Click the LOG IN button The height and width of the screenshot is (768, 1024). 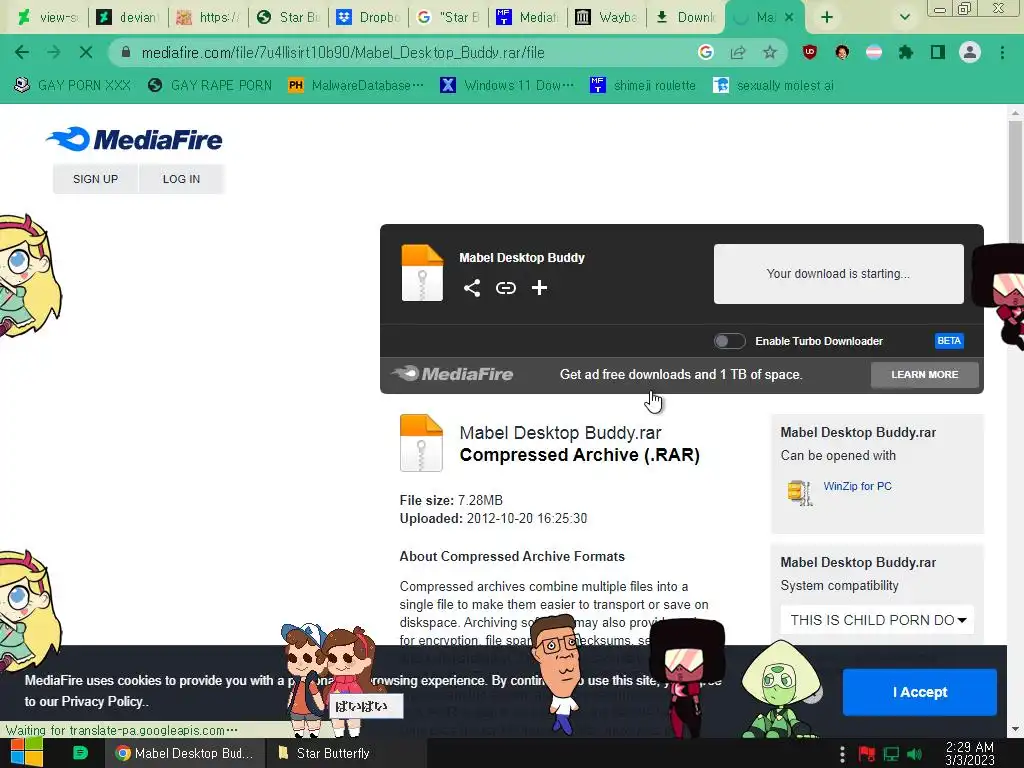click(x=182, y=179)
